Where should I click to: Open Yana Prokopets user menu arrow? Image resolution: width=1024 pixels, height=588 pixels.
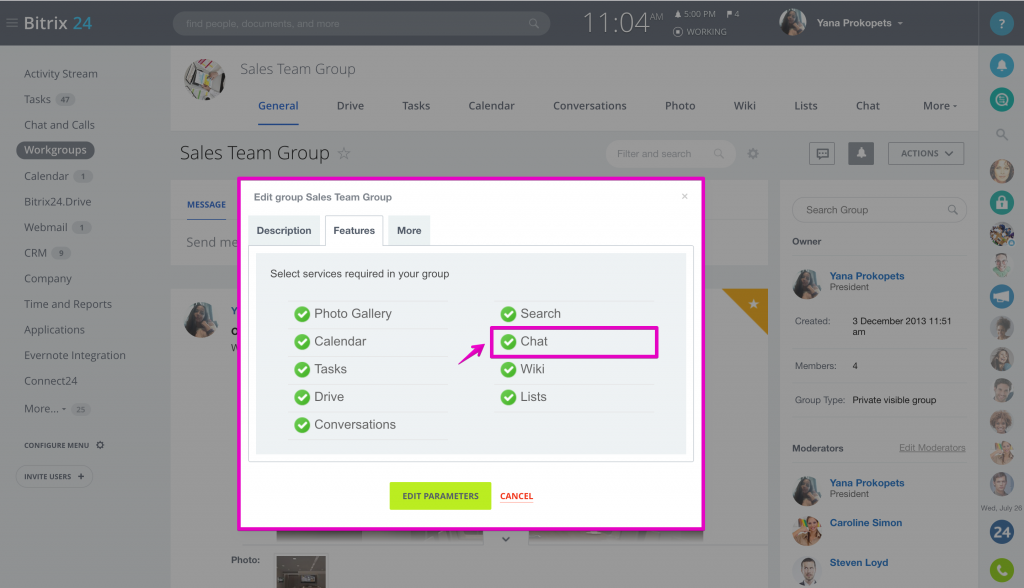click(900, 24)
